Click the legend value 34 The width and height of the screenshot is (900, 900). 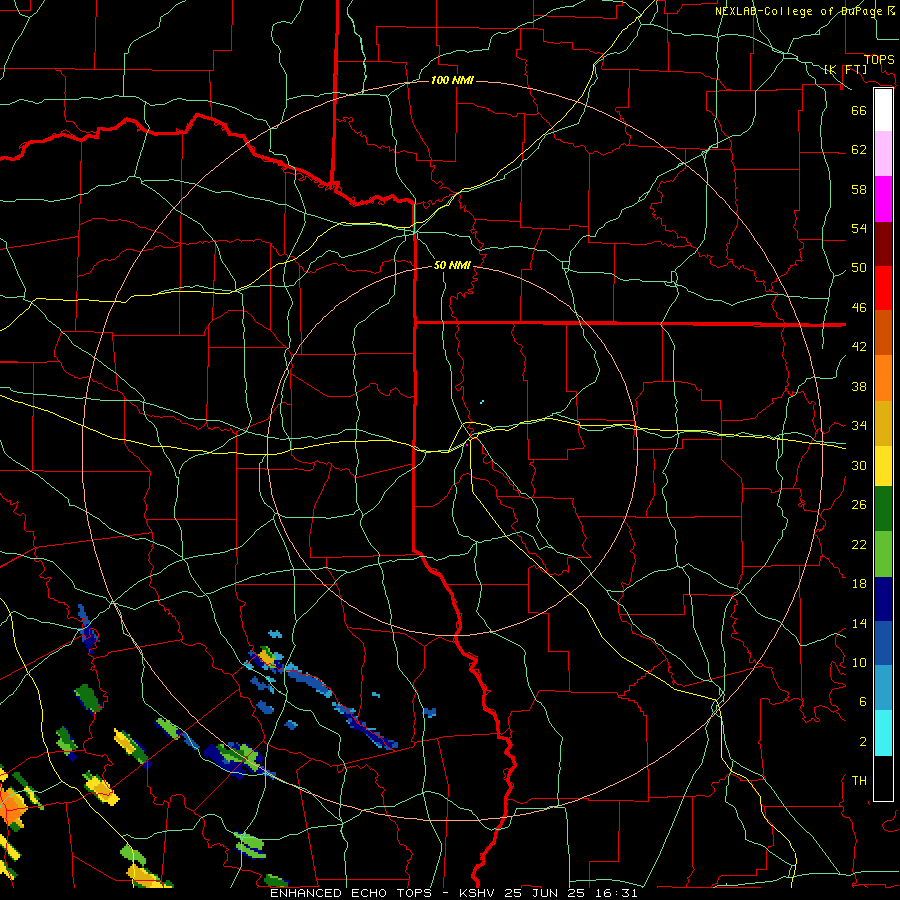[859, 426]
